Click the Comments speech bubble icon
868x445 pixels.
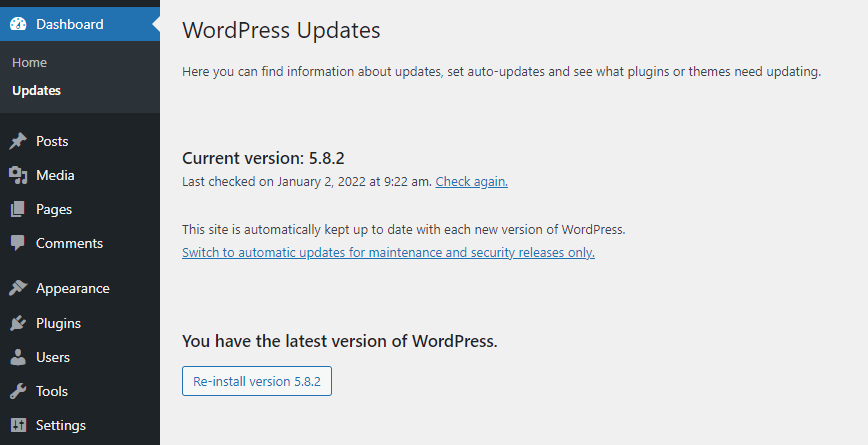pos(18,243)
